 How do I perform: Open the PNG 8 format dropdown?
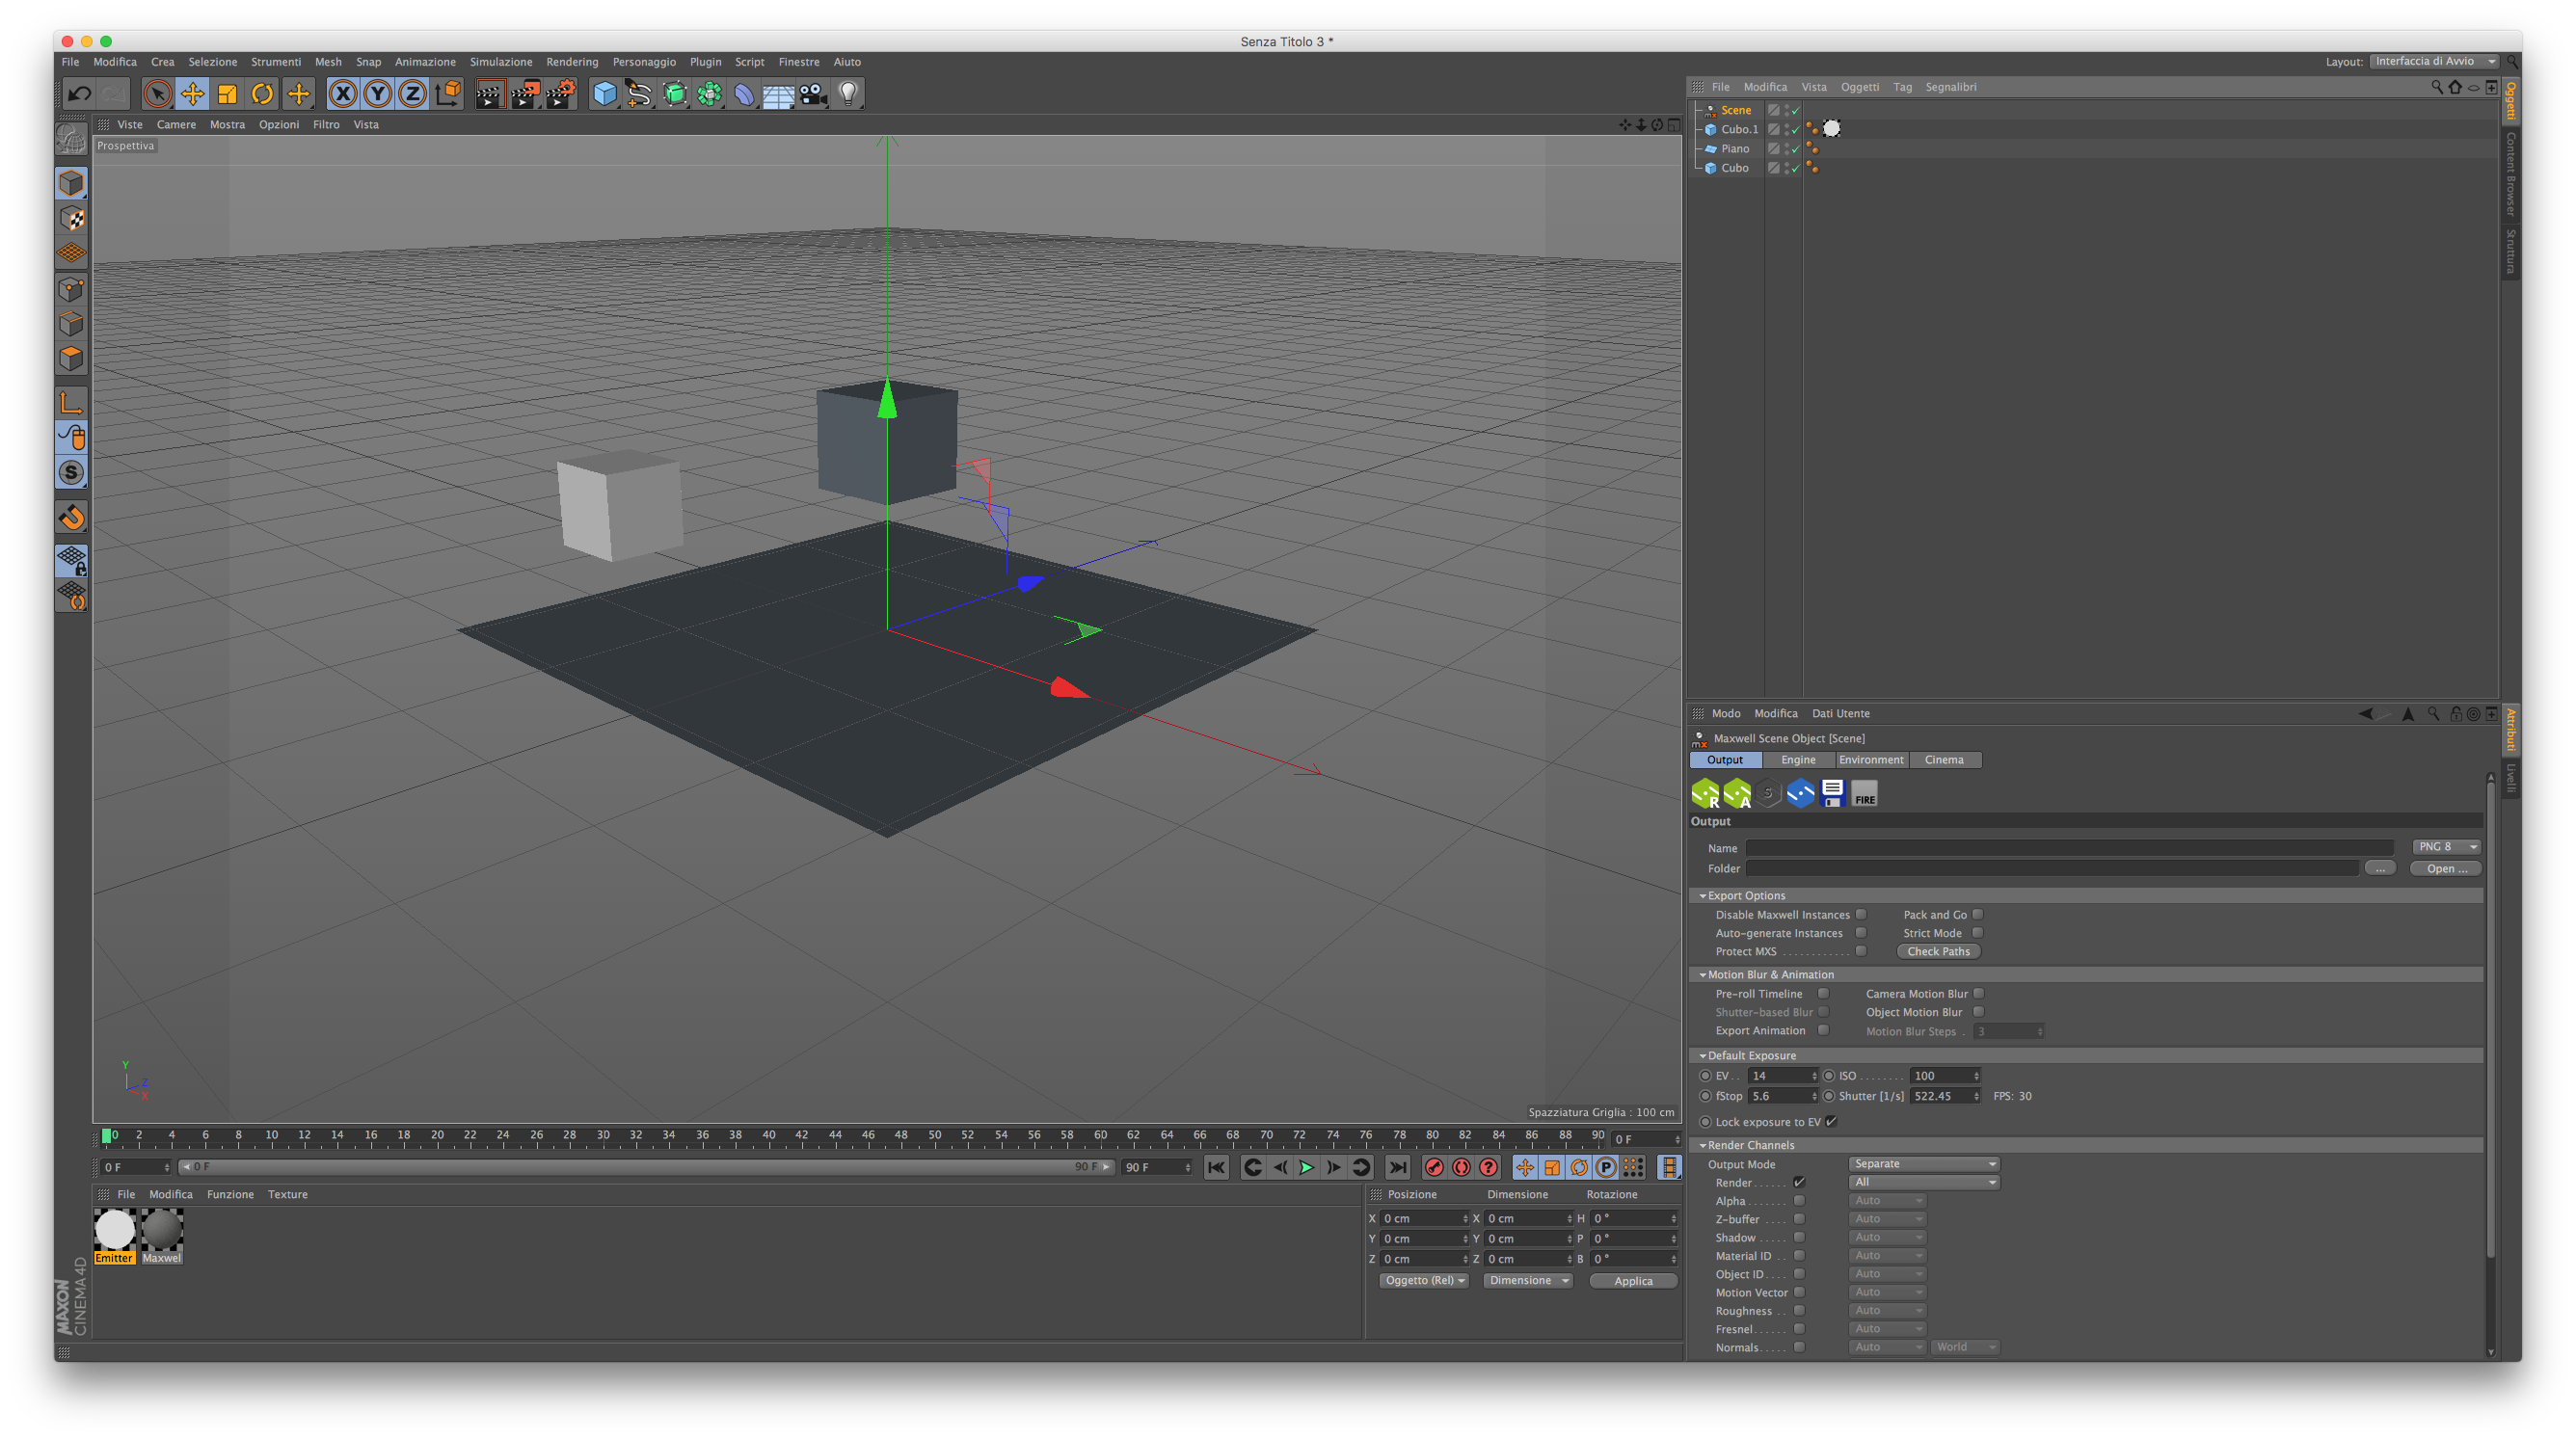(x=2446, y=847)
